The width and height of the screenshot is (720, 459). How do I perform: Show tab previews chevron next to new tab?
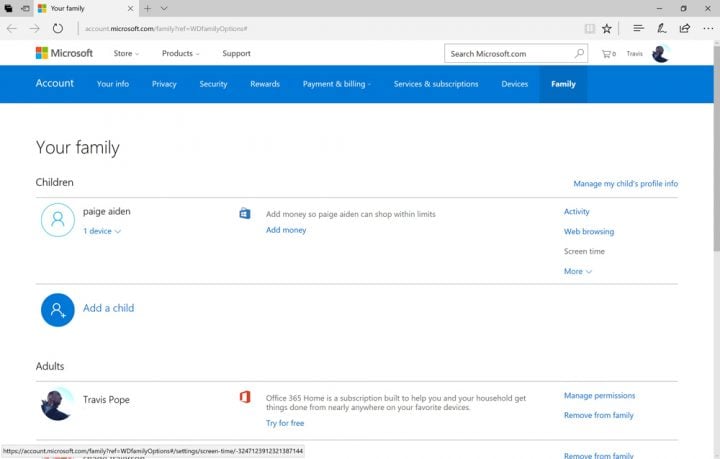pyautogui.click(x=164, y=8)
